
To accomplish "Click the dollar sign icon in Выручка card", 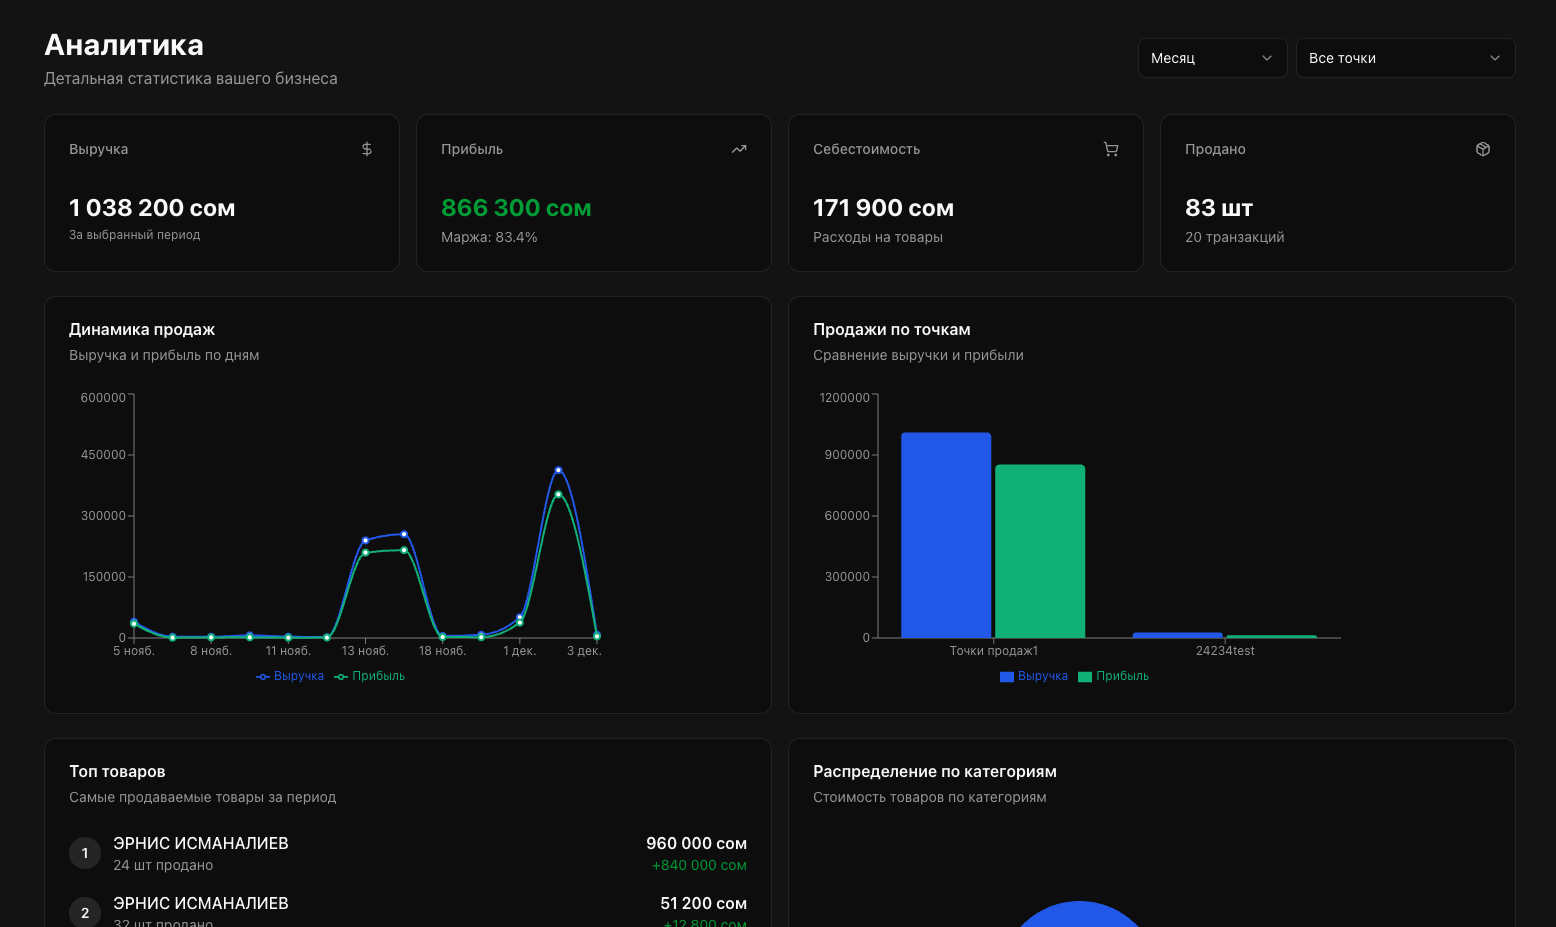I will pos(367,149).
